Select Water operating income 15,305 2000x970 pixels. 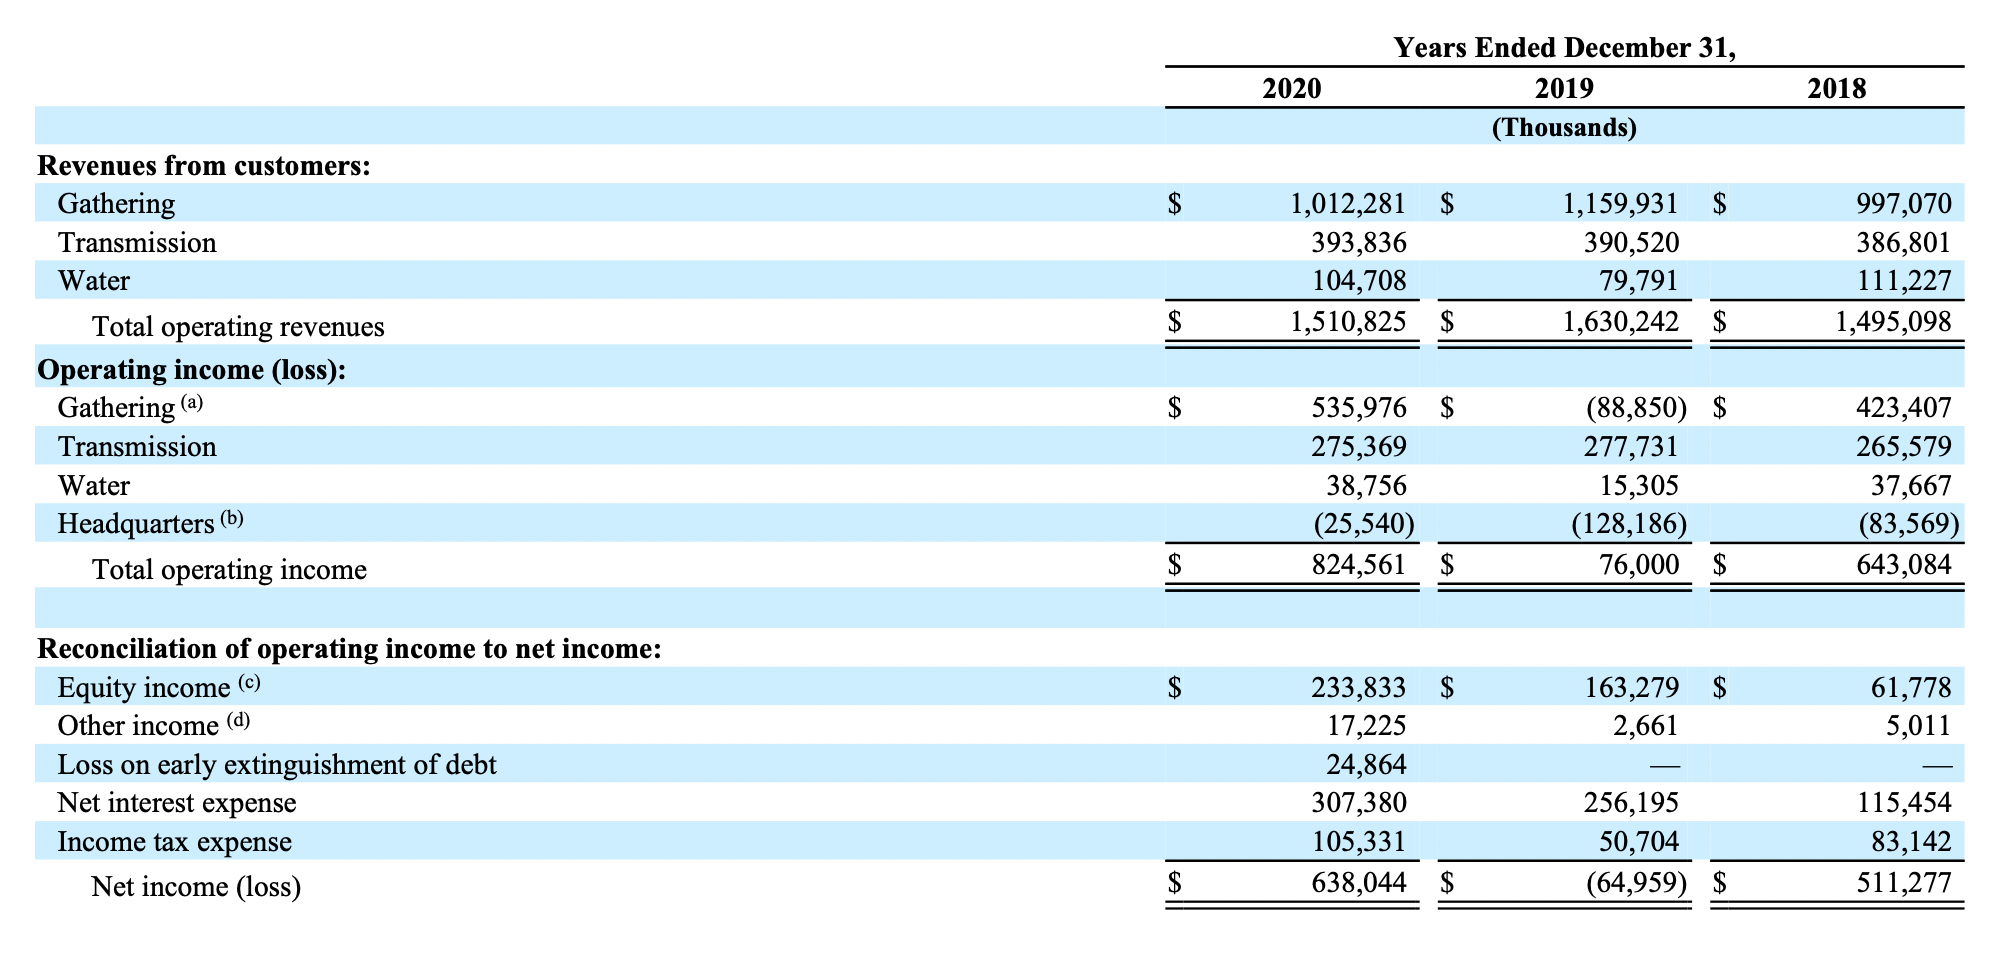pos(1639,486)
